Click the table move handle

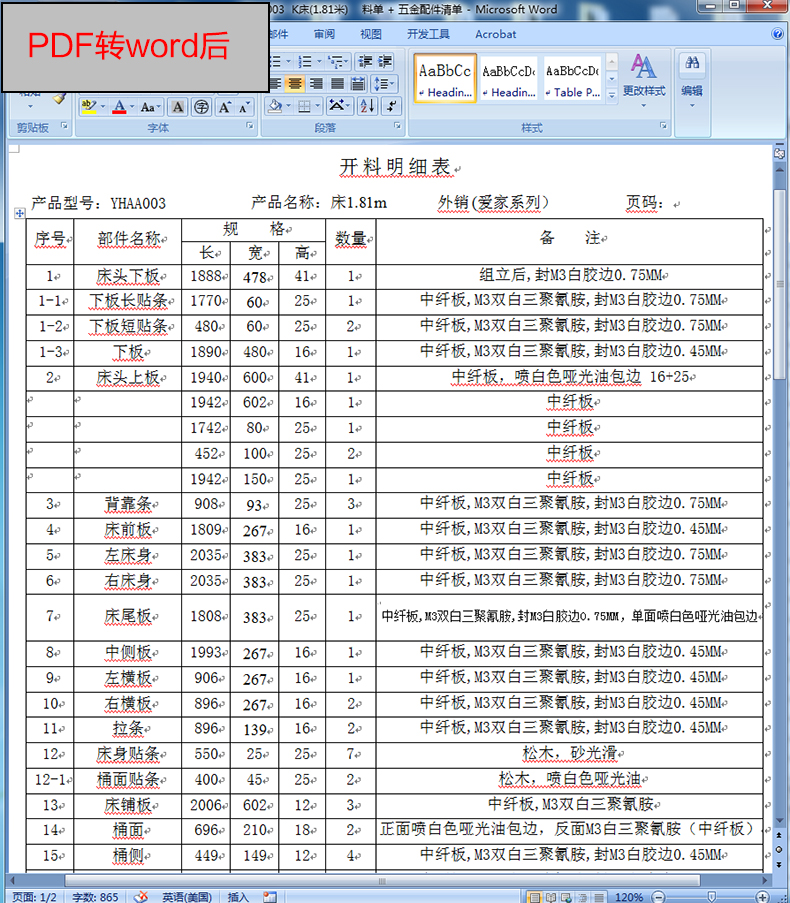pyautogui.click(x=20, y=213)
